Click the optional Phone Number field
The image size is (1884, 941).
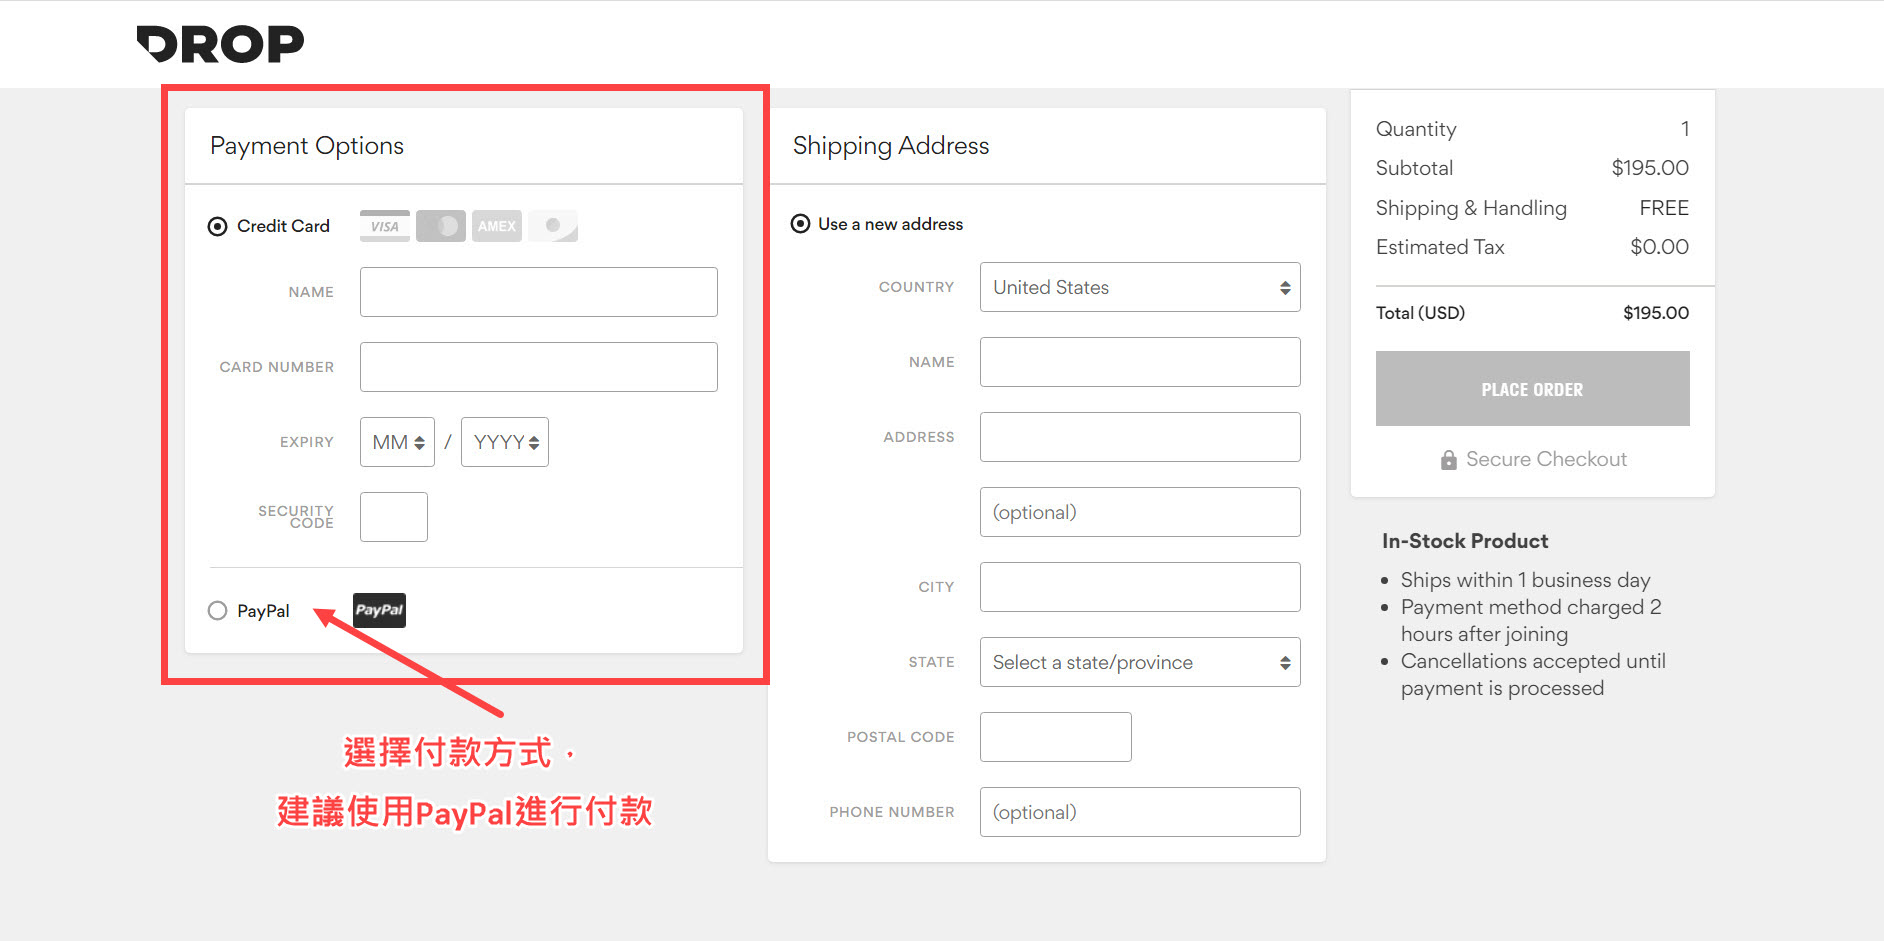(x=1140, y=812)
